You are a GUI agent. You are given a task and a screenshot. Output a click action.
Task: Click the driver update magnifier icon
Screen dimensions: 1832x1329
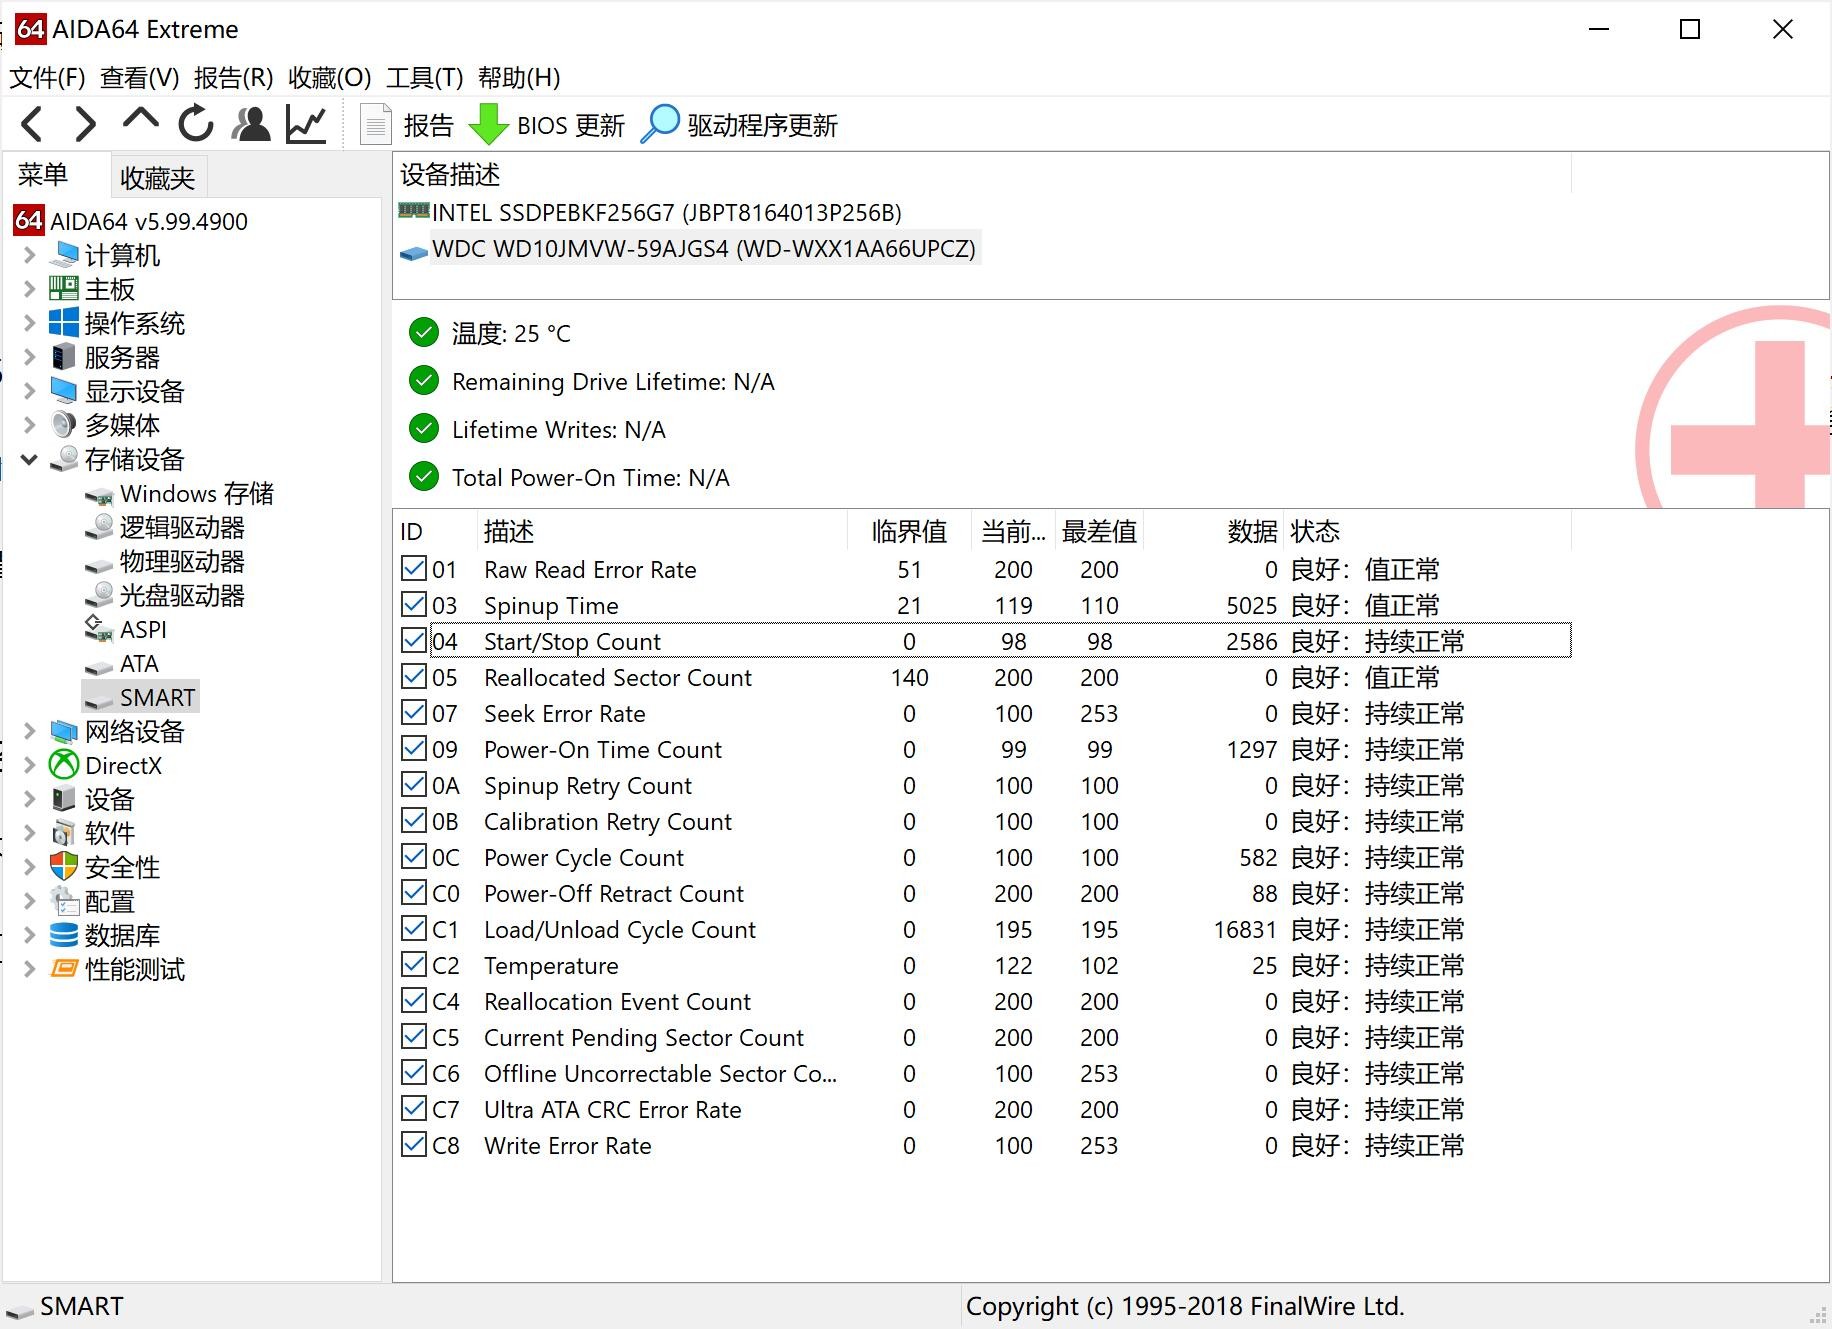coord(660,125)
